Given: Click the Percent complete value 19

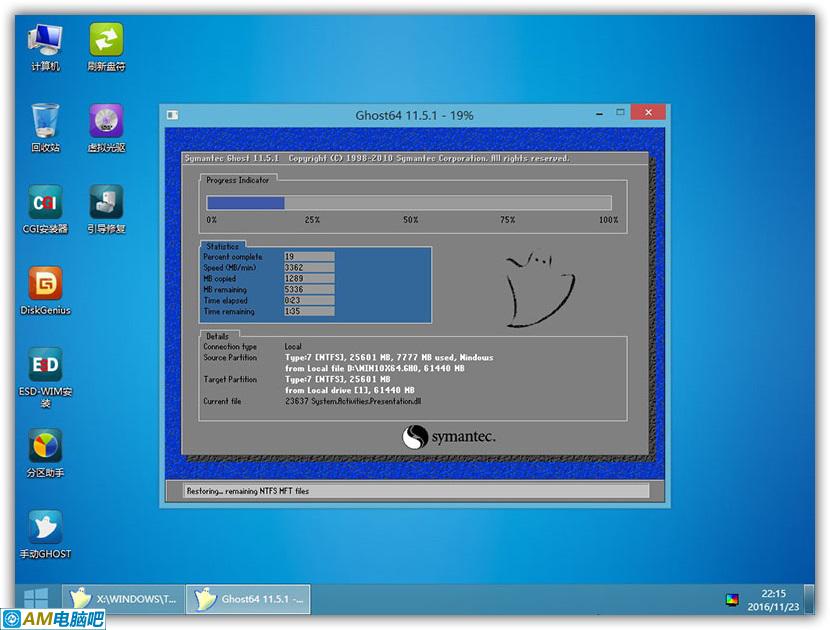Looking at the screenshot, I should 309,257.
